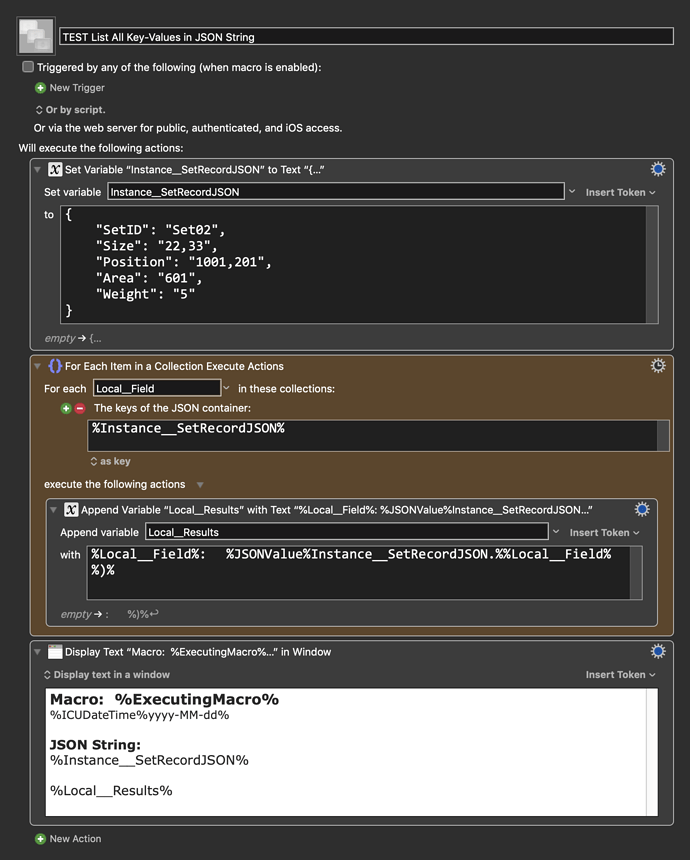Viewport: 690px width, 860px height.
Task: Open gear menu for Display Text action
Action: (x=658, y=651)
